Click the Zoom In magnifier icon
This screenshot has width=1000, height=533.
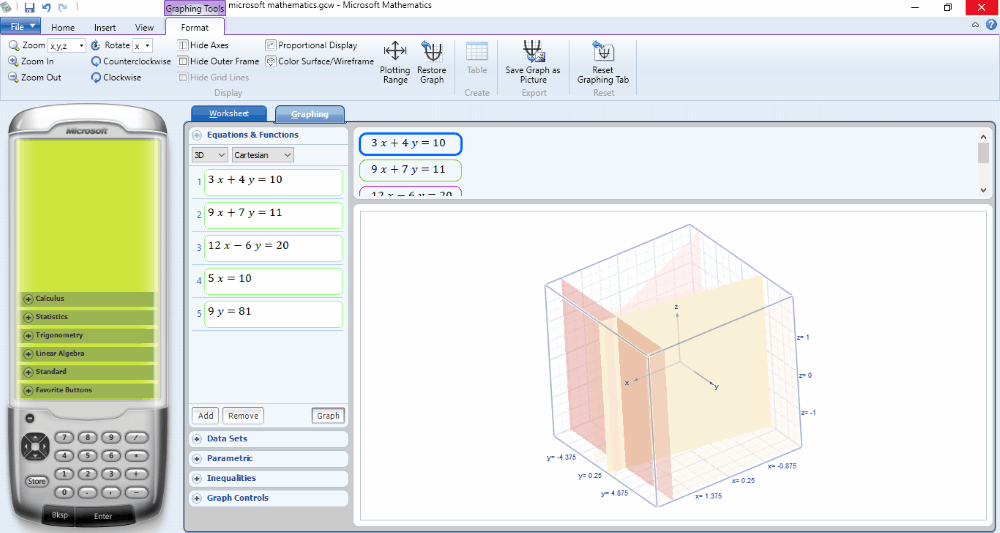[x=13, y=61]
